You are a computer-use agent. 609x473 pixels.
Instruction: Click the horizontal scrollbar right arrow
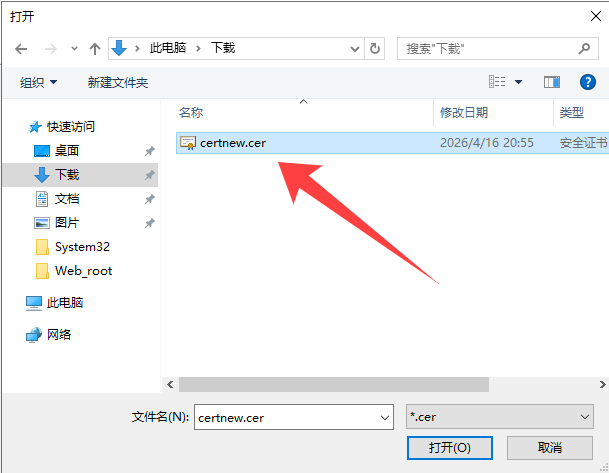602,384
